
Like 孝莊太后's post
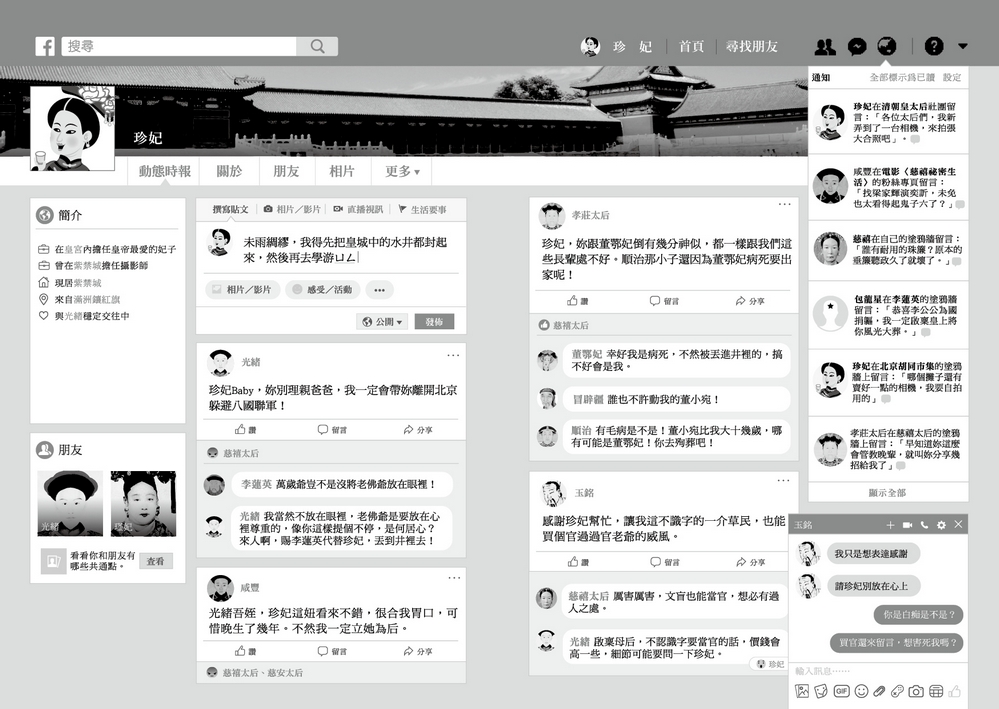coord(578,301)
